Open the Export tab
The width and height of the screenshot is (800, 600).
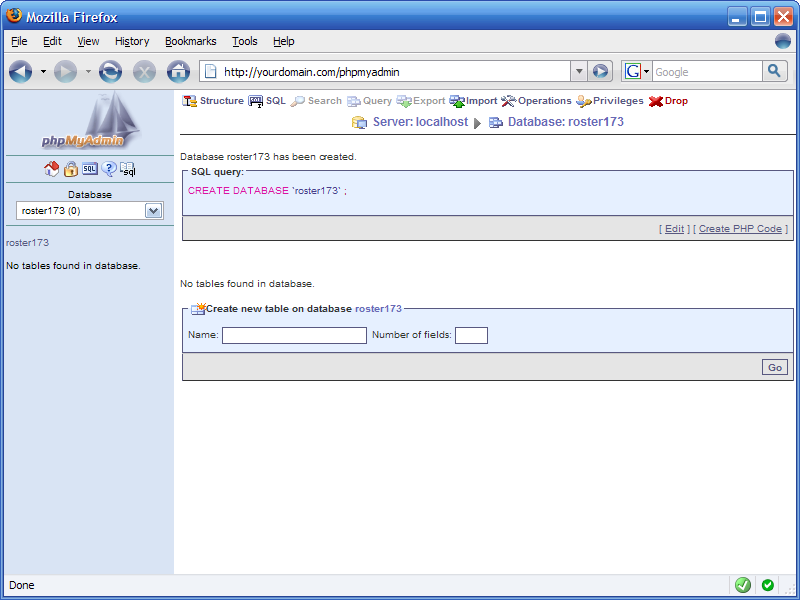coord(421,101)
